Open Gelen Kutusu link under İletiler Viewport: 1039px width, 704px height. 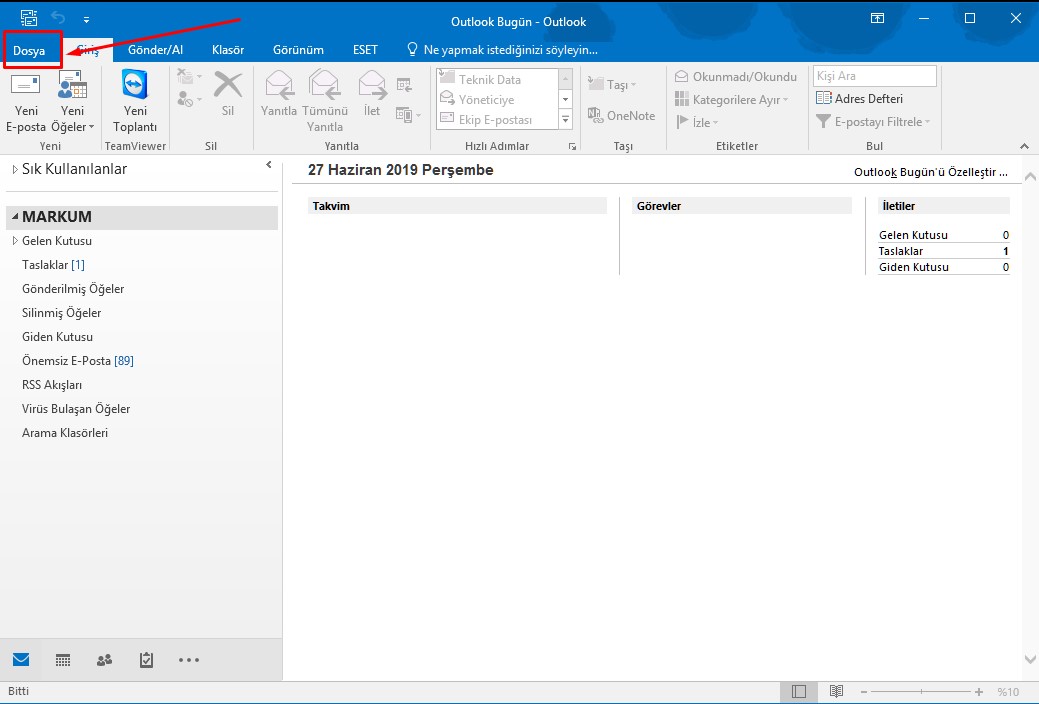(913, 235)
